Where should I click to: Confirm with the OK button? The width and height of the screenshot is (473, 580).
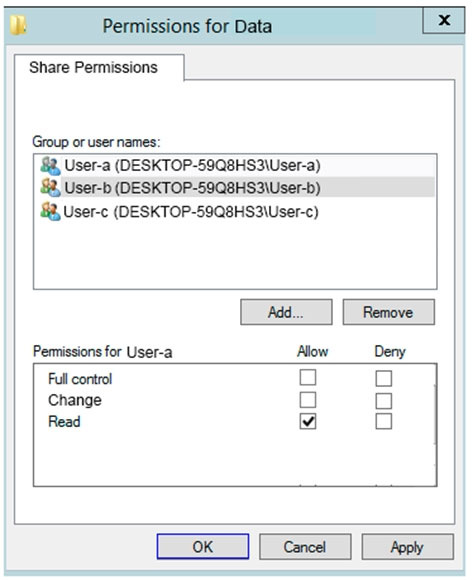pyautogui.click(x=203, y=546)
